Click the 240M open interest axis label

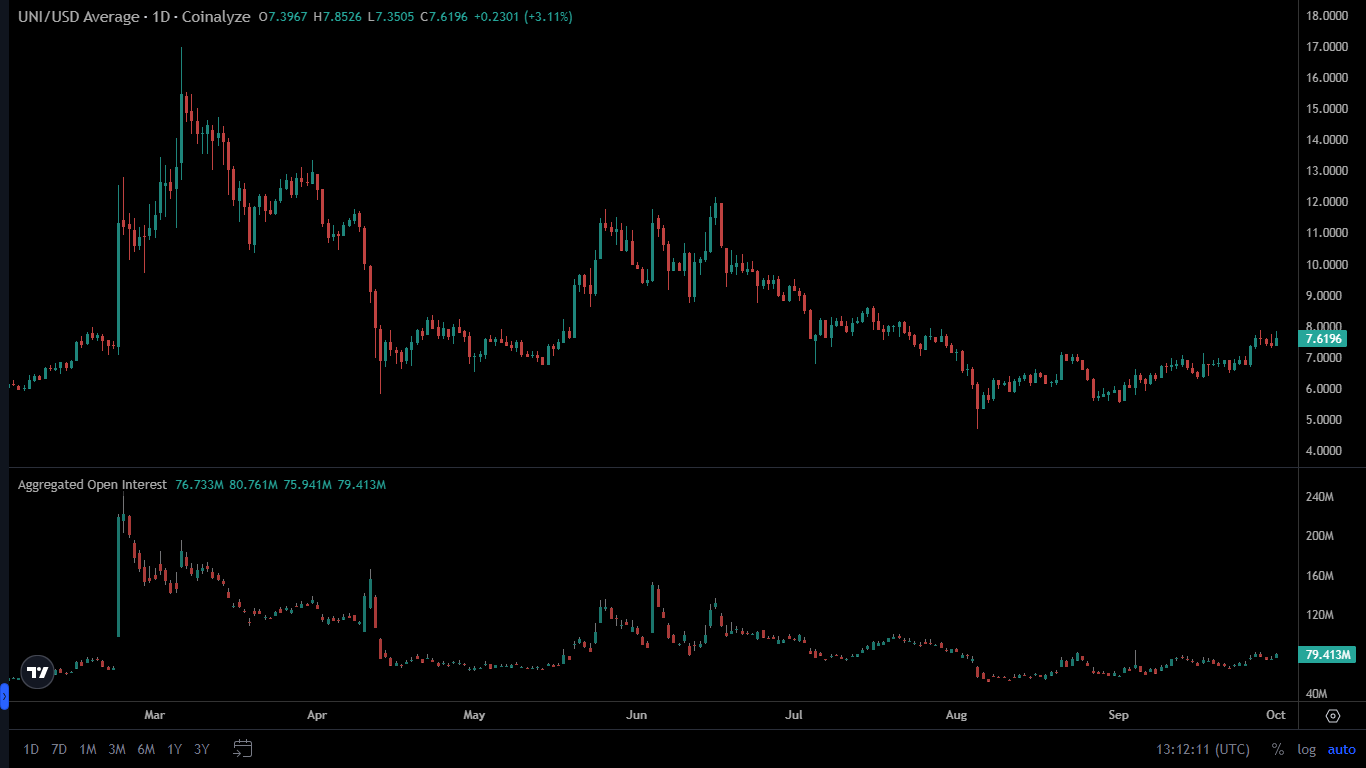(x=1321, y=497)
